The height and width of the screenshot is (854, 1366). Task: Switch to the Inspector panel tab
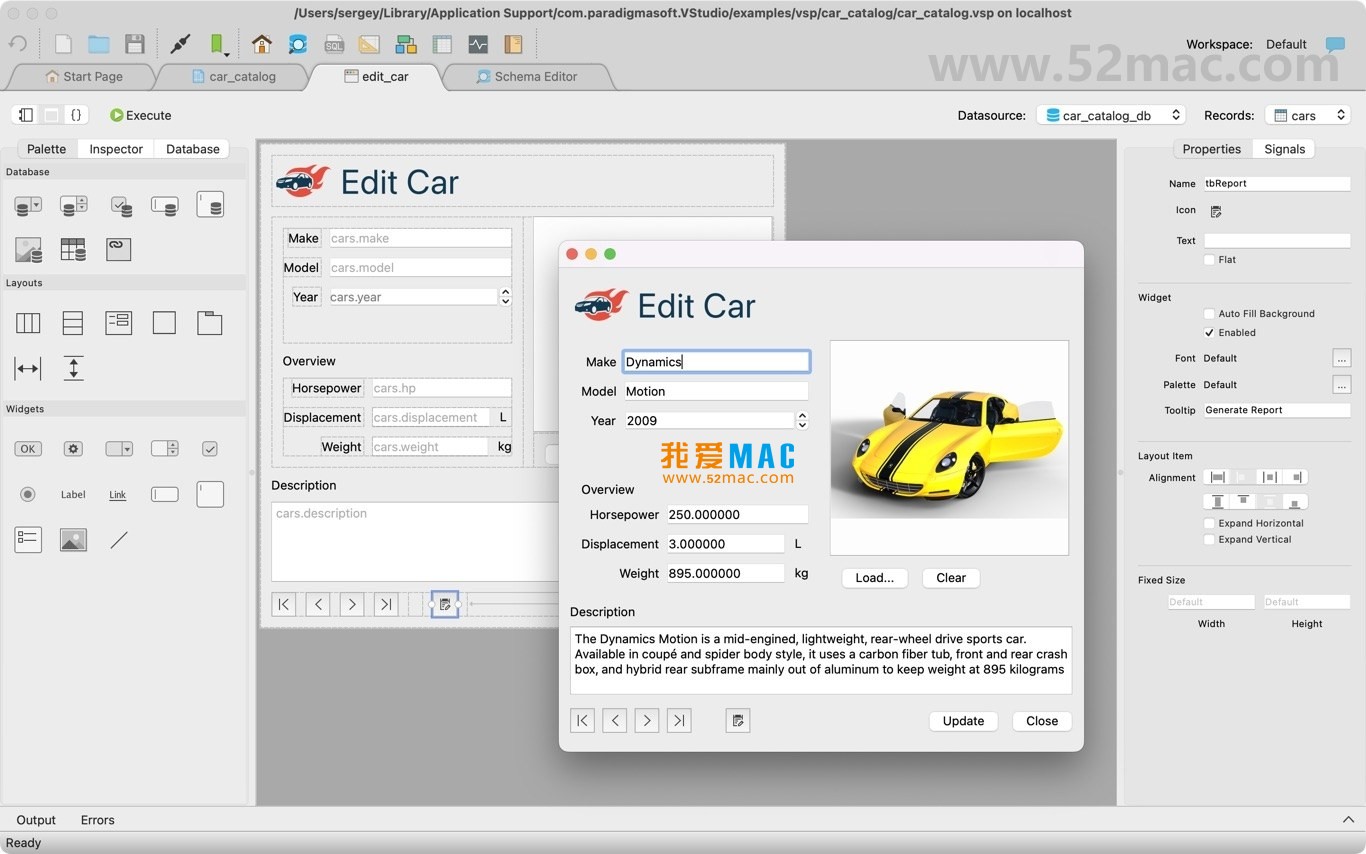tap(116, 149)
